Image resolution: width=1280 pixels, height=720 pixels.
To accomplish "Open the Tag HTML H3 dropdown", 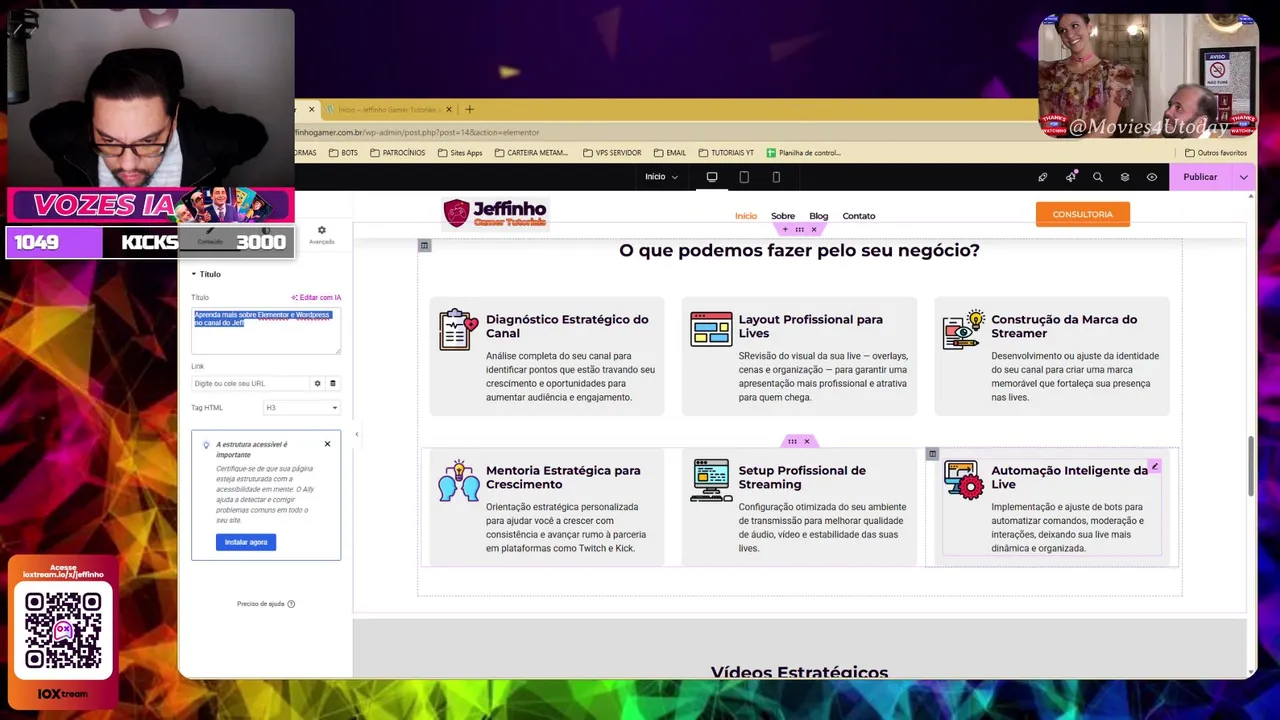I will point(301,407).
